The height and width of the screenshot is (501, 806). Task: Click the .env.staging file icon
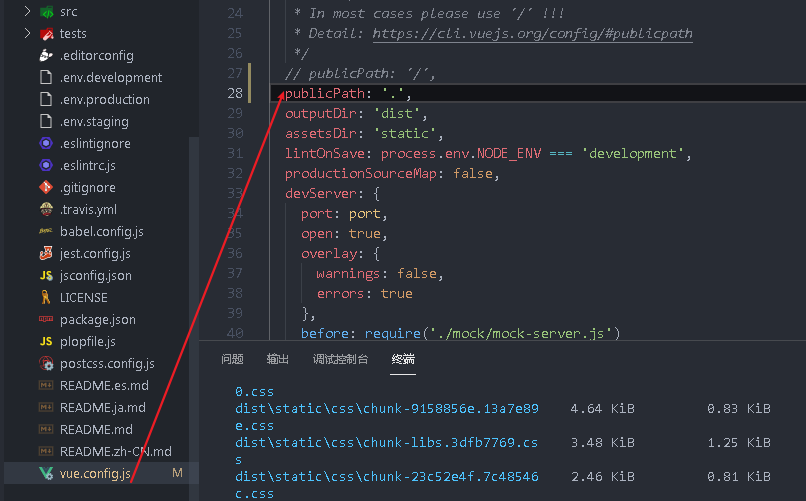point(46,122)
